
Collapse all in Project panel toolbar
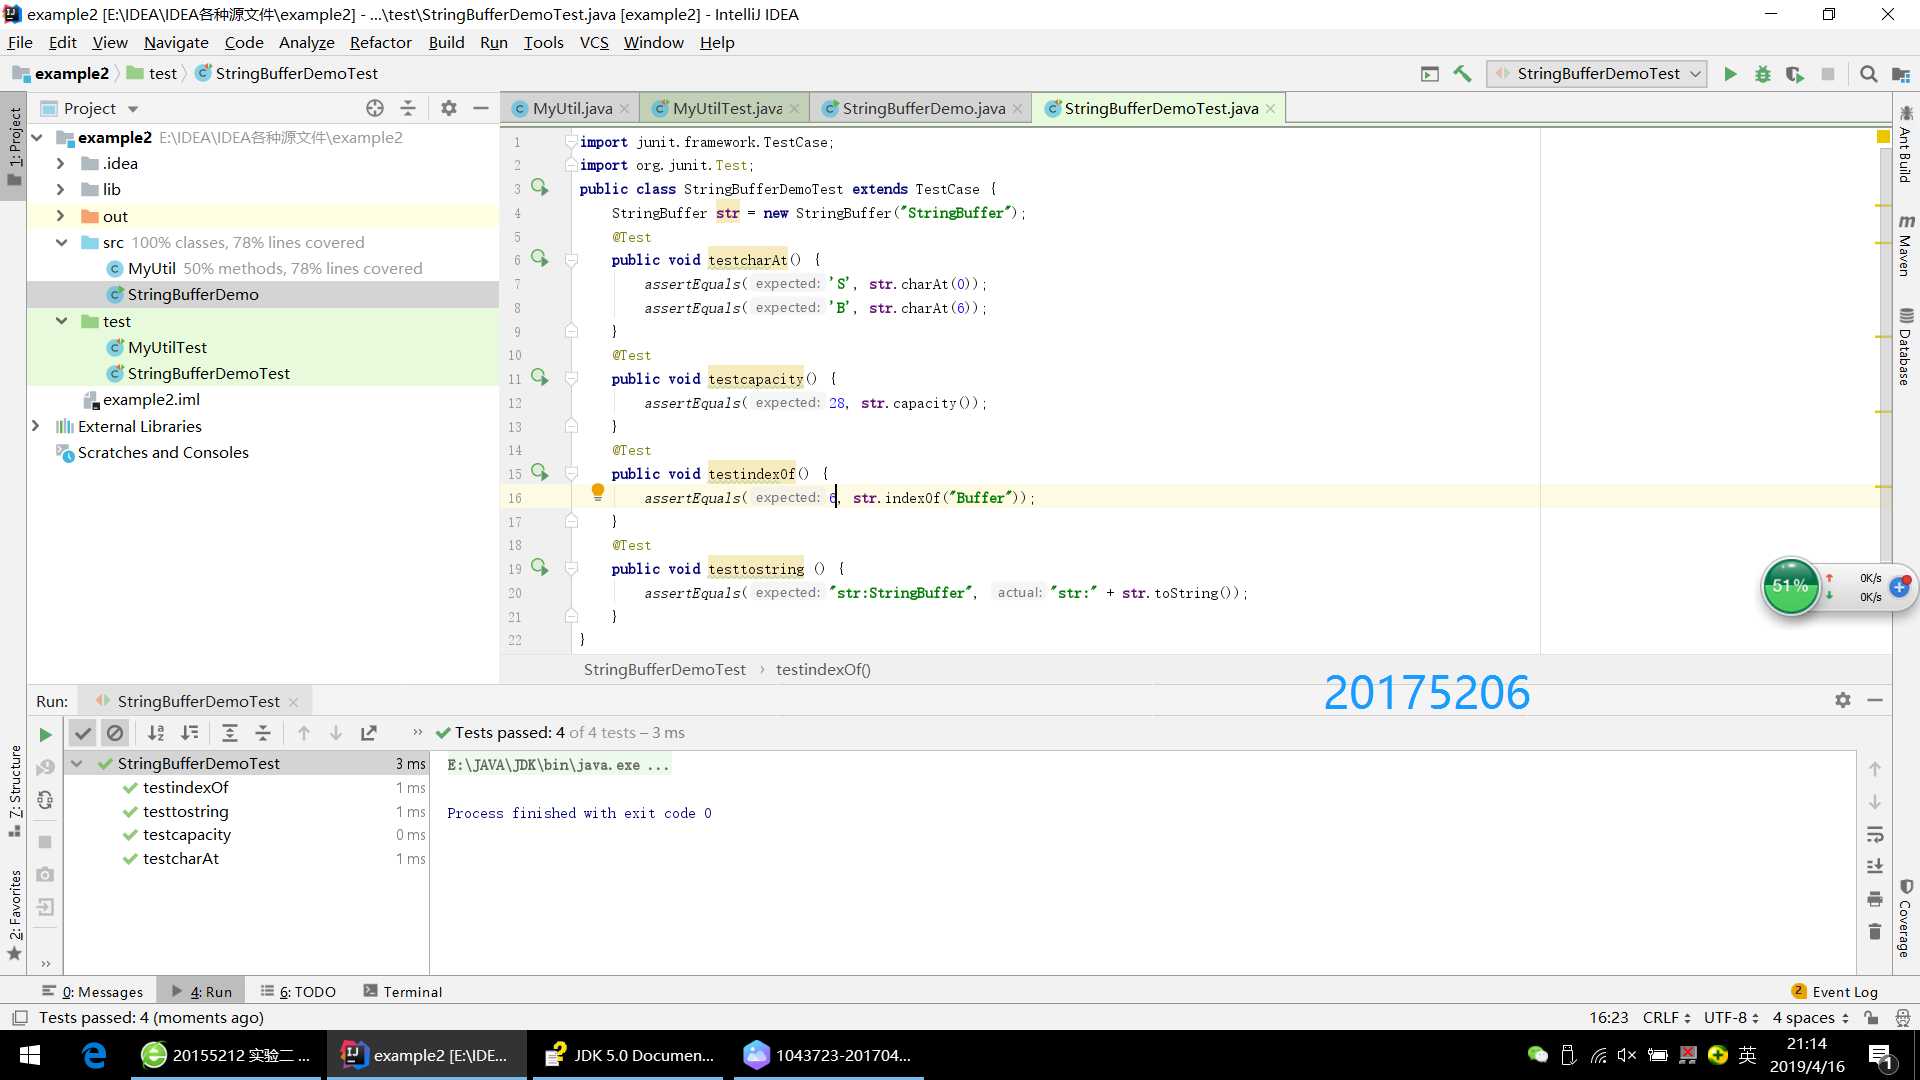pyautogui.click(x=408, y=108)
